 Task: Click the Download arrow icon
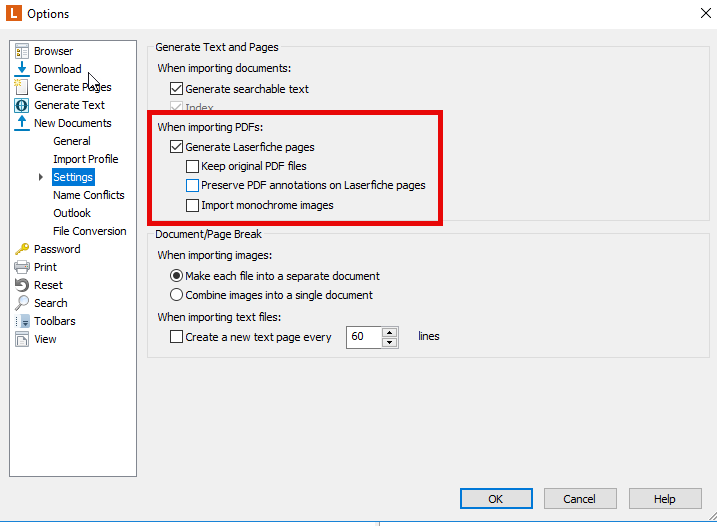click(21, 69)
